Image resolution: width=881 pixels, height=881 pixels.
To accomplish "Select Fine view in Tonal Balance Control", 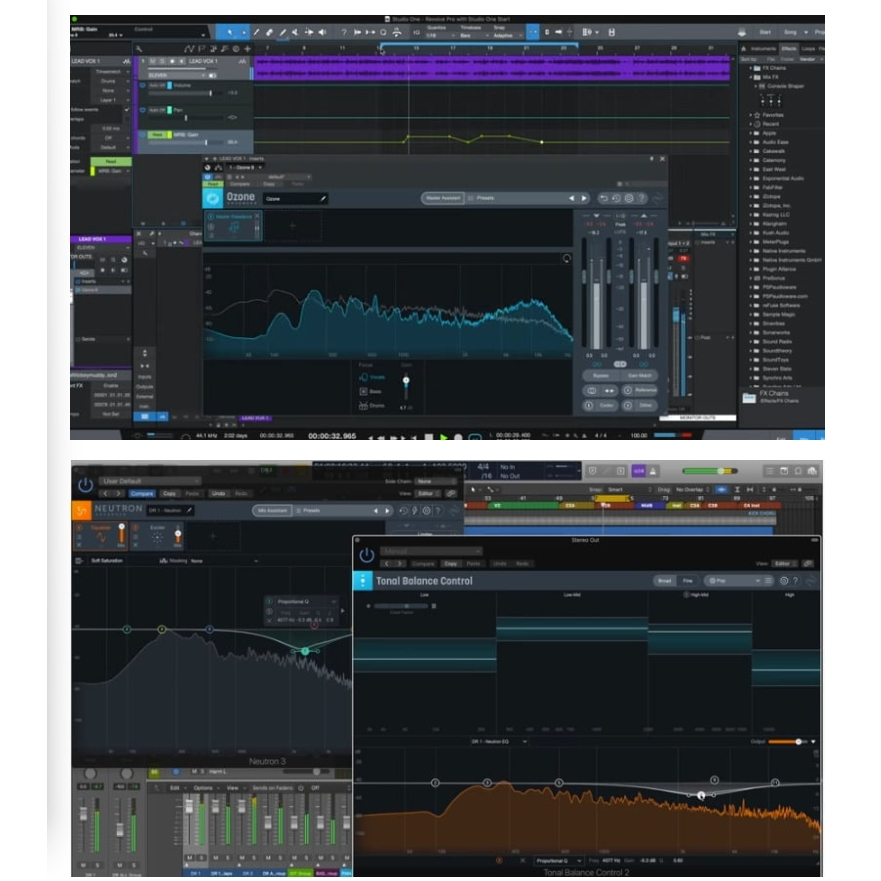I will [x=687, y=581].
